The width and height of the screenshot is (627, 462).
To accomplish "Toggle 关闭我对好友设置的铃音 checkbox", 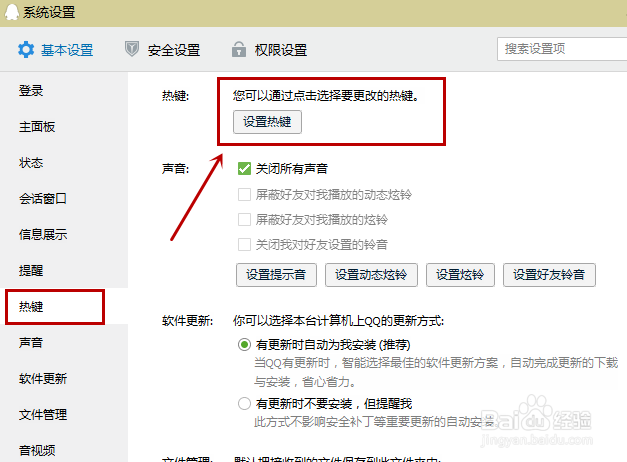I will 244,244.
